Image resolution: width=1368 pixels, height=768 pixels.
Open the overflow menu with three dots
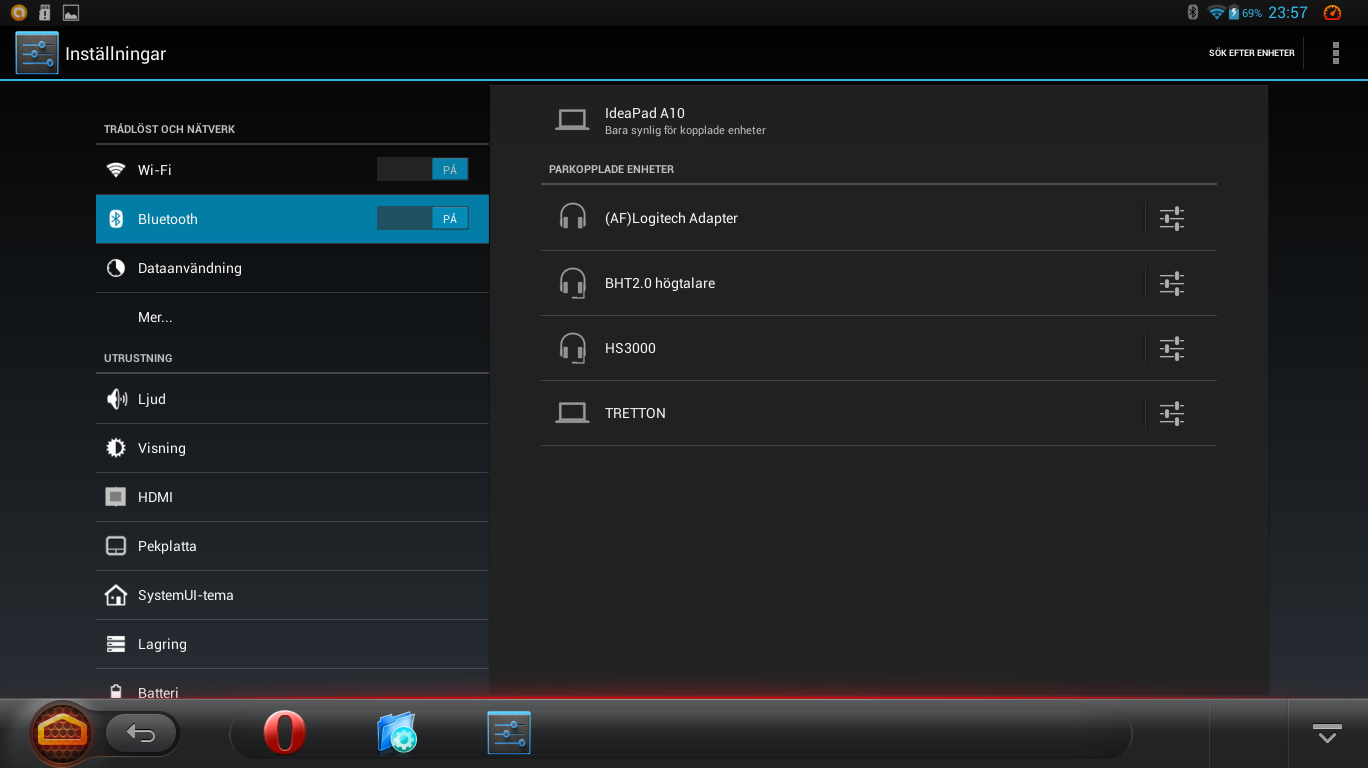click(1335, 53)
